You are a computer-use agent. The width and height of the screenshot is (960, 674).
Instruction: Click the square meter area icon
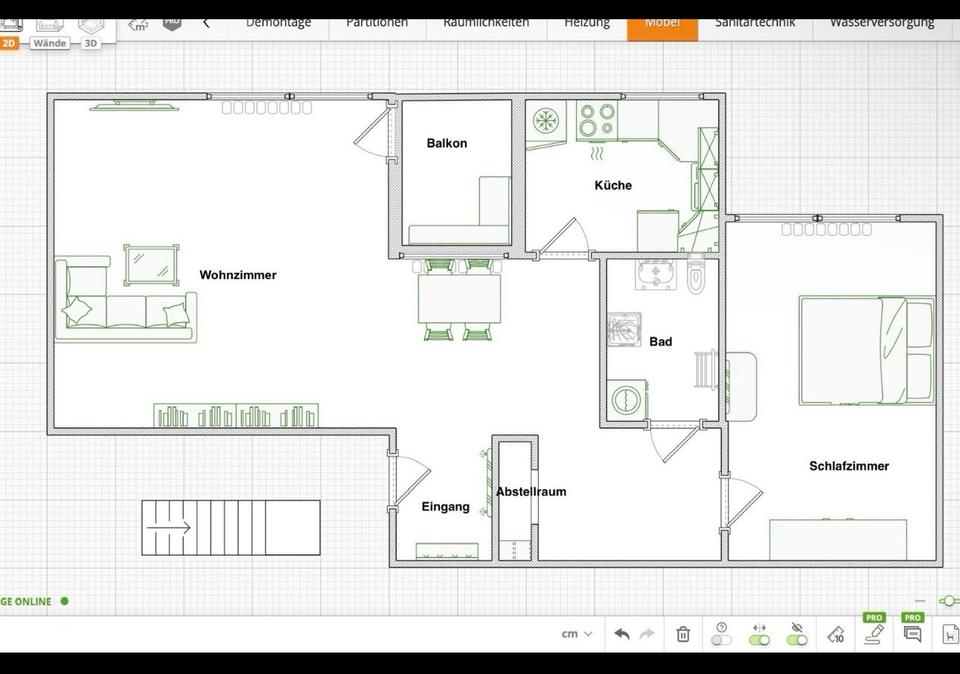[138, 23]
